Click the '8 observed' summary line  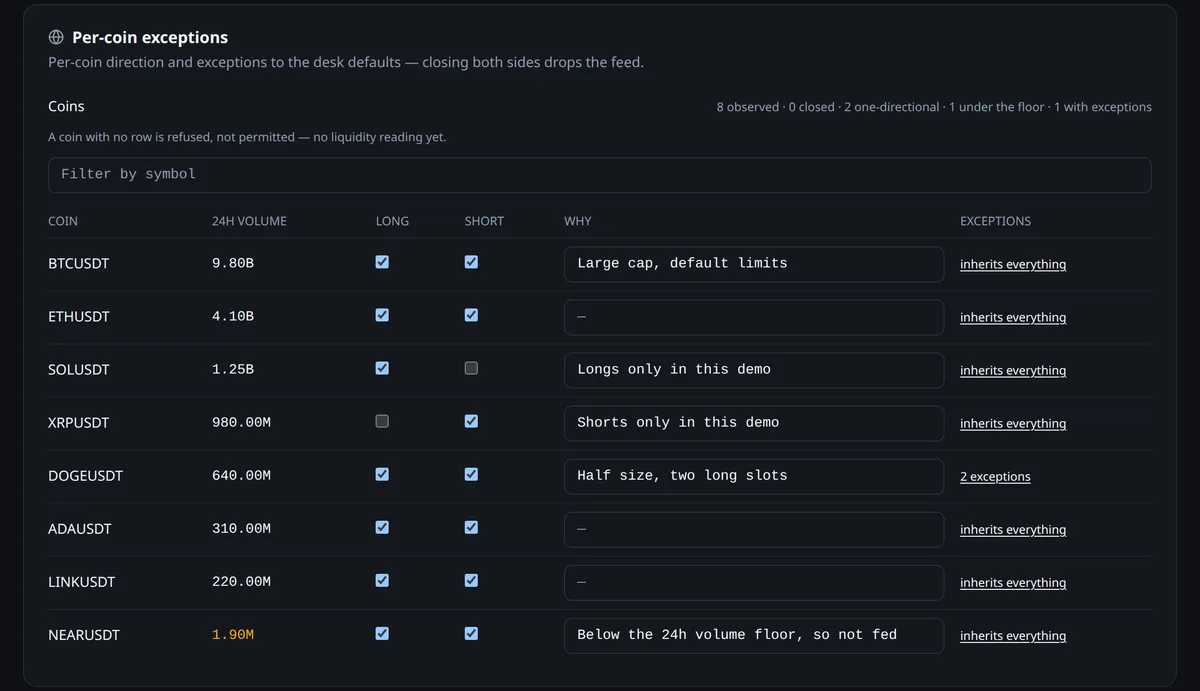tap(934, 107)
